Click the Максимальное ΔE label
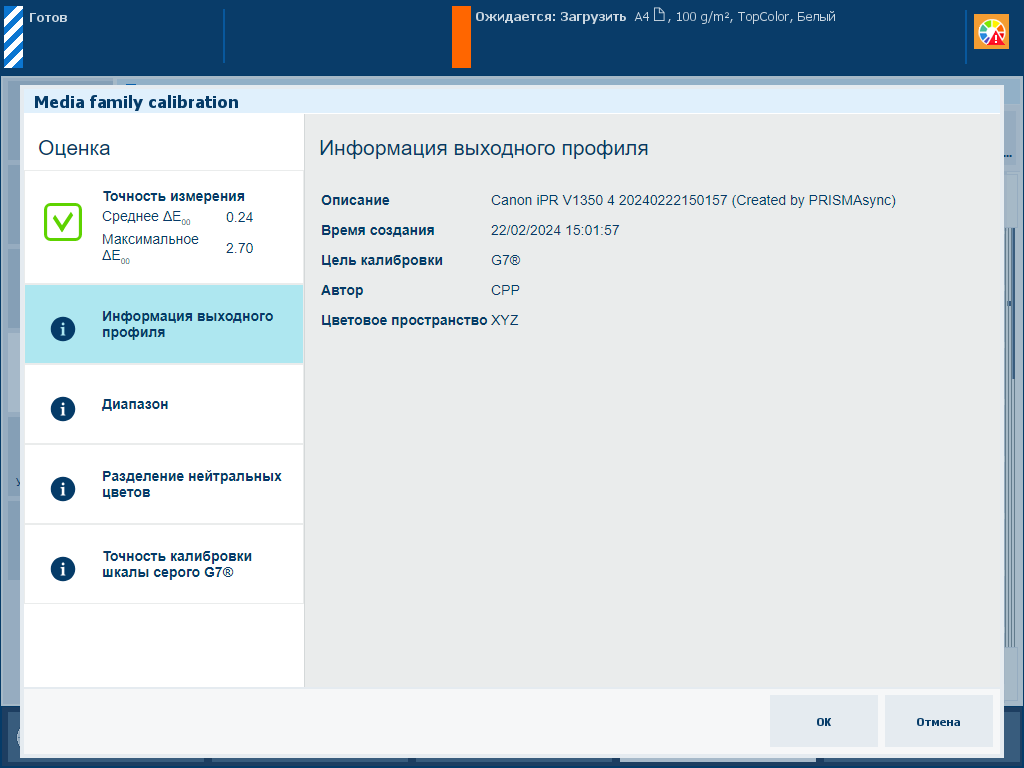The image size is (1024, 768). click(150, 248)
